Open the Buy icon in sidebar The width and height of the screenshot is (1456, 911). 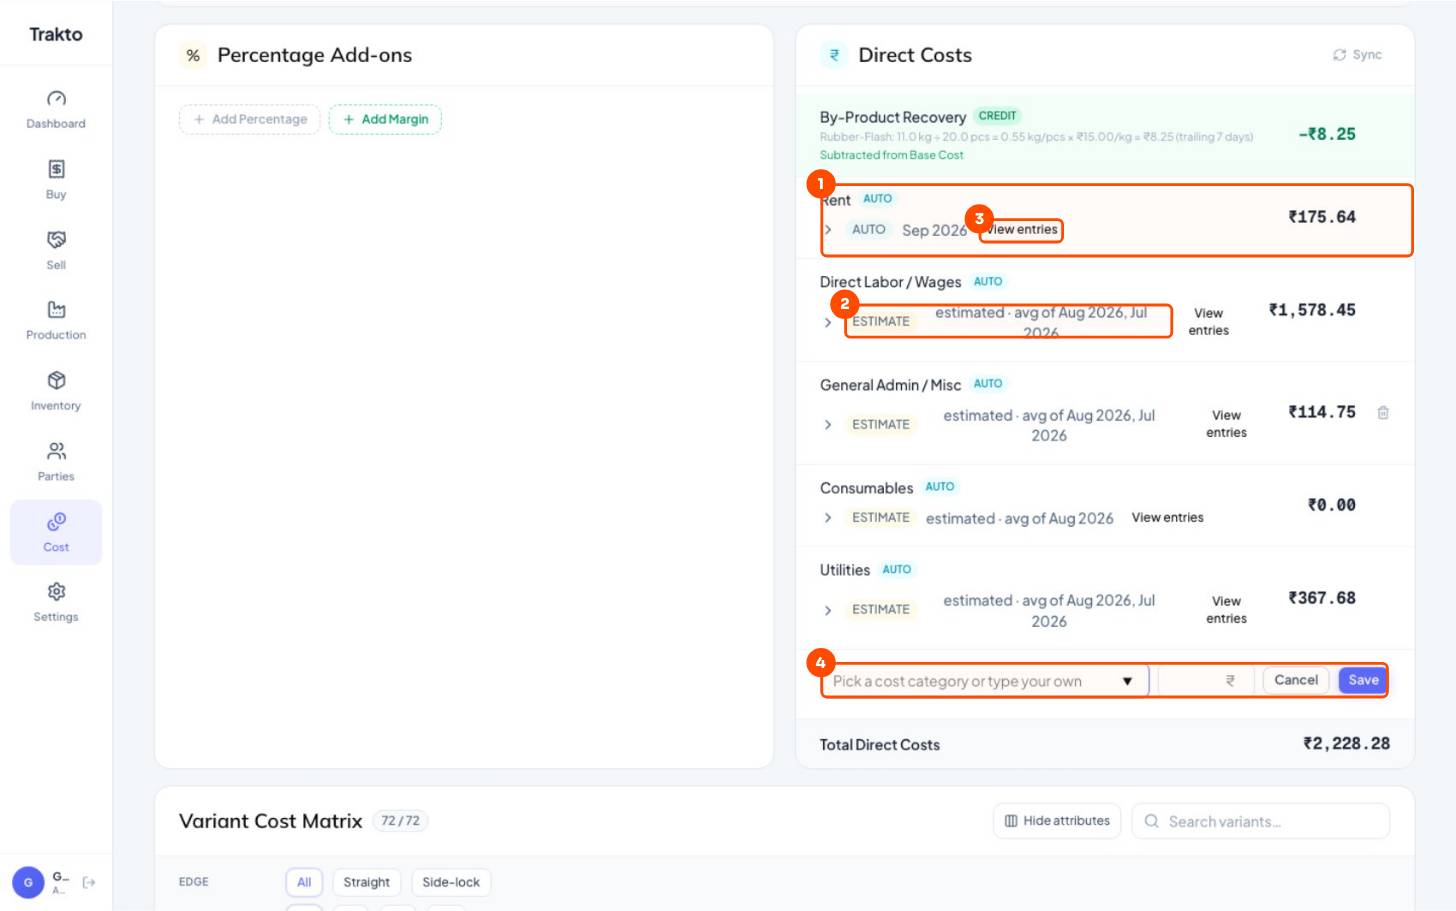coord(56,169)
